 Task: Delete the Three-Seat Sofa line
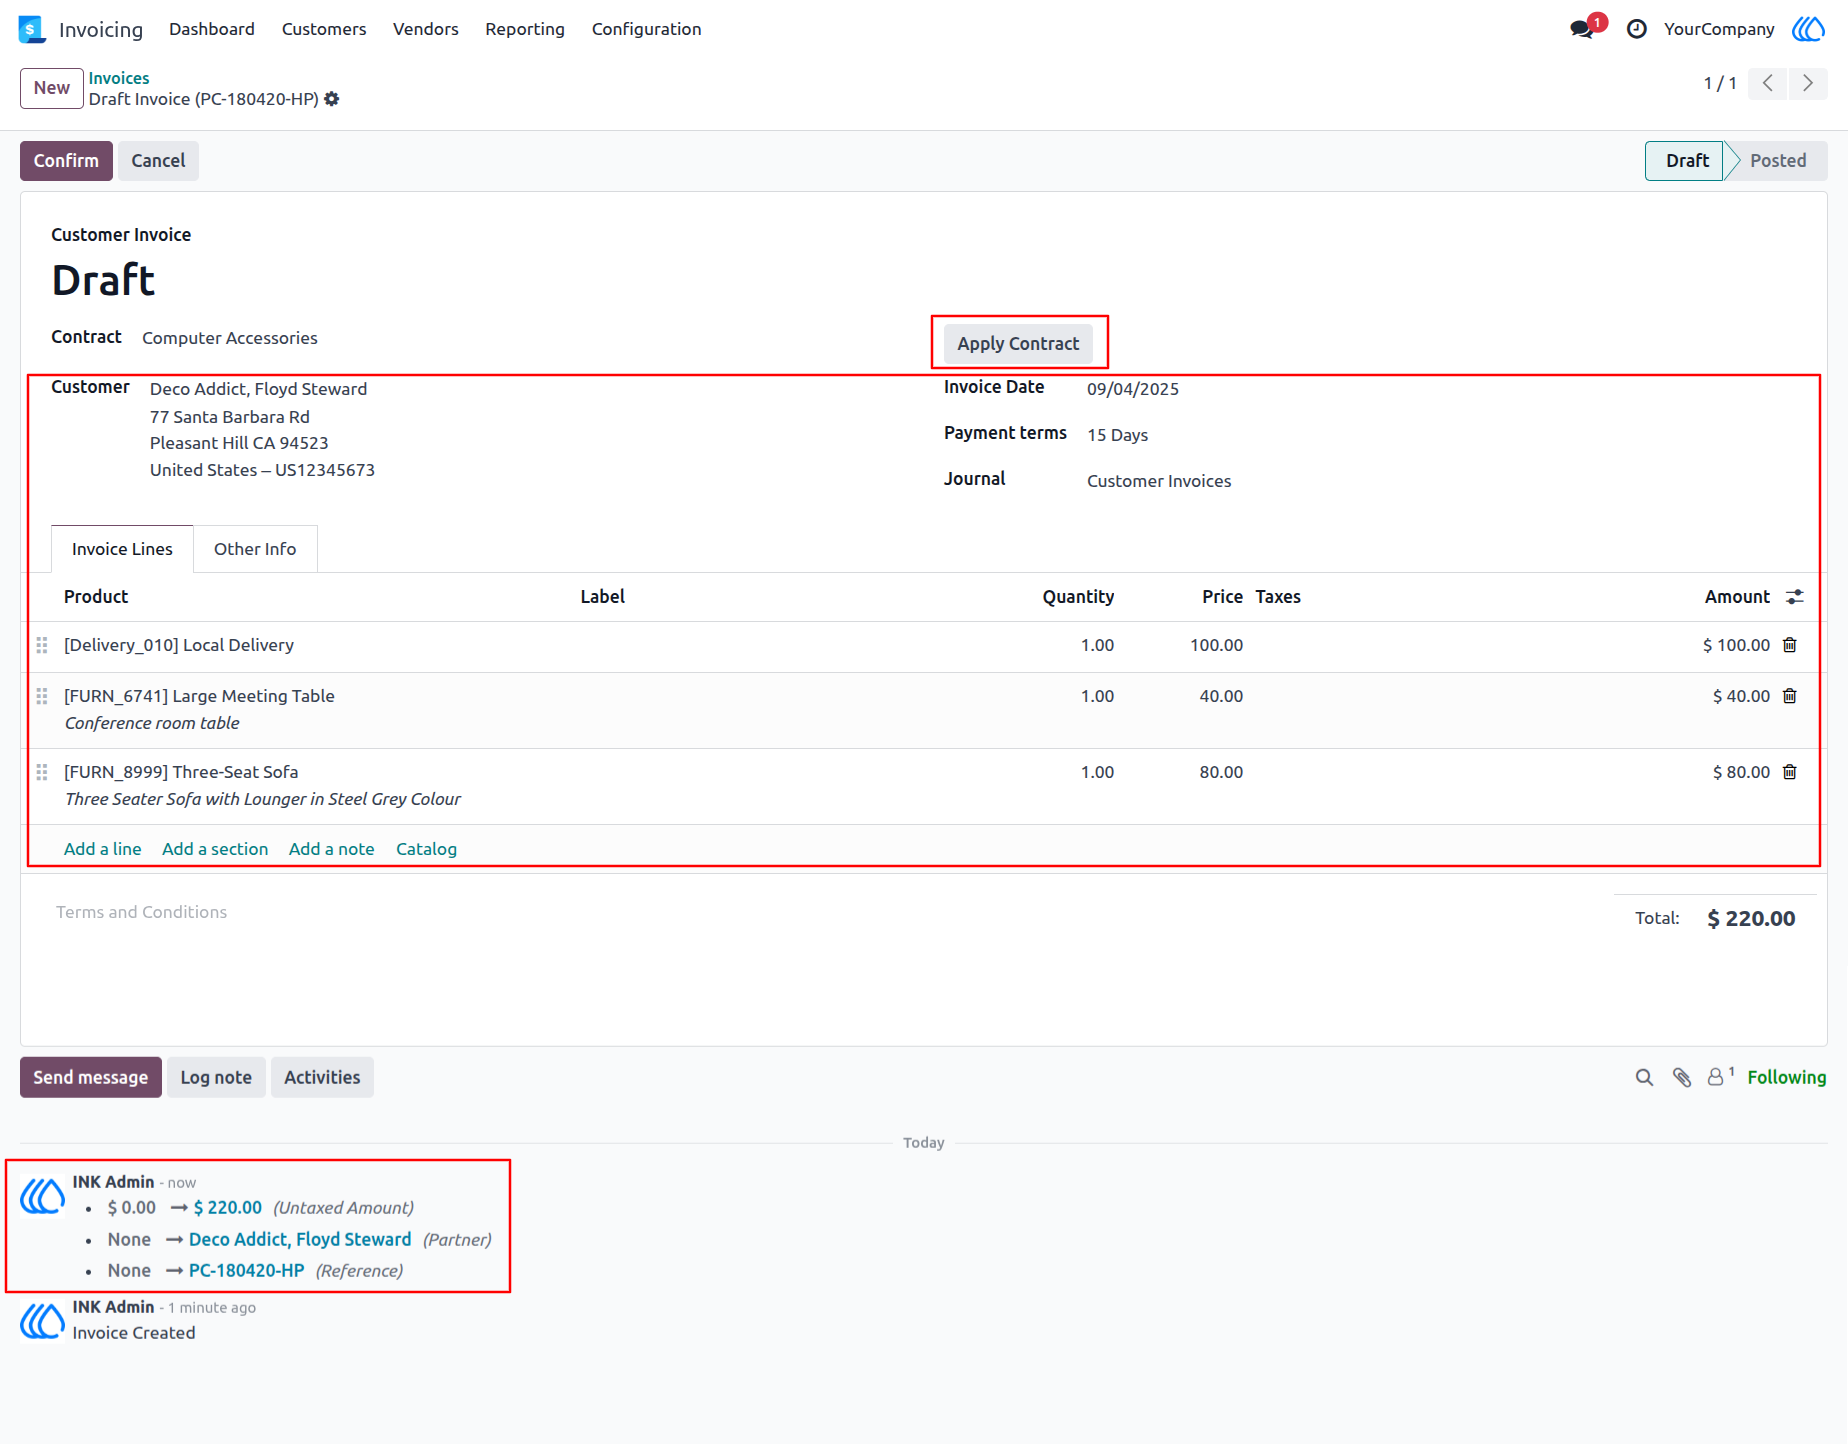click(1790, 772)
